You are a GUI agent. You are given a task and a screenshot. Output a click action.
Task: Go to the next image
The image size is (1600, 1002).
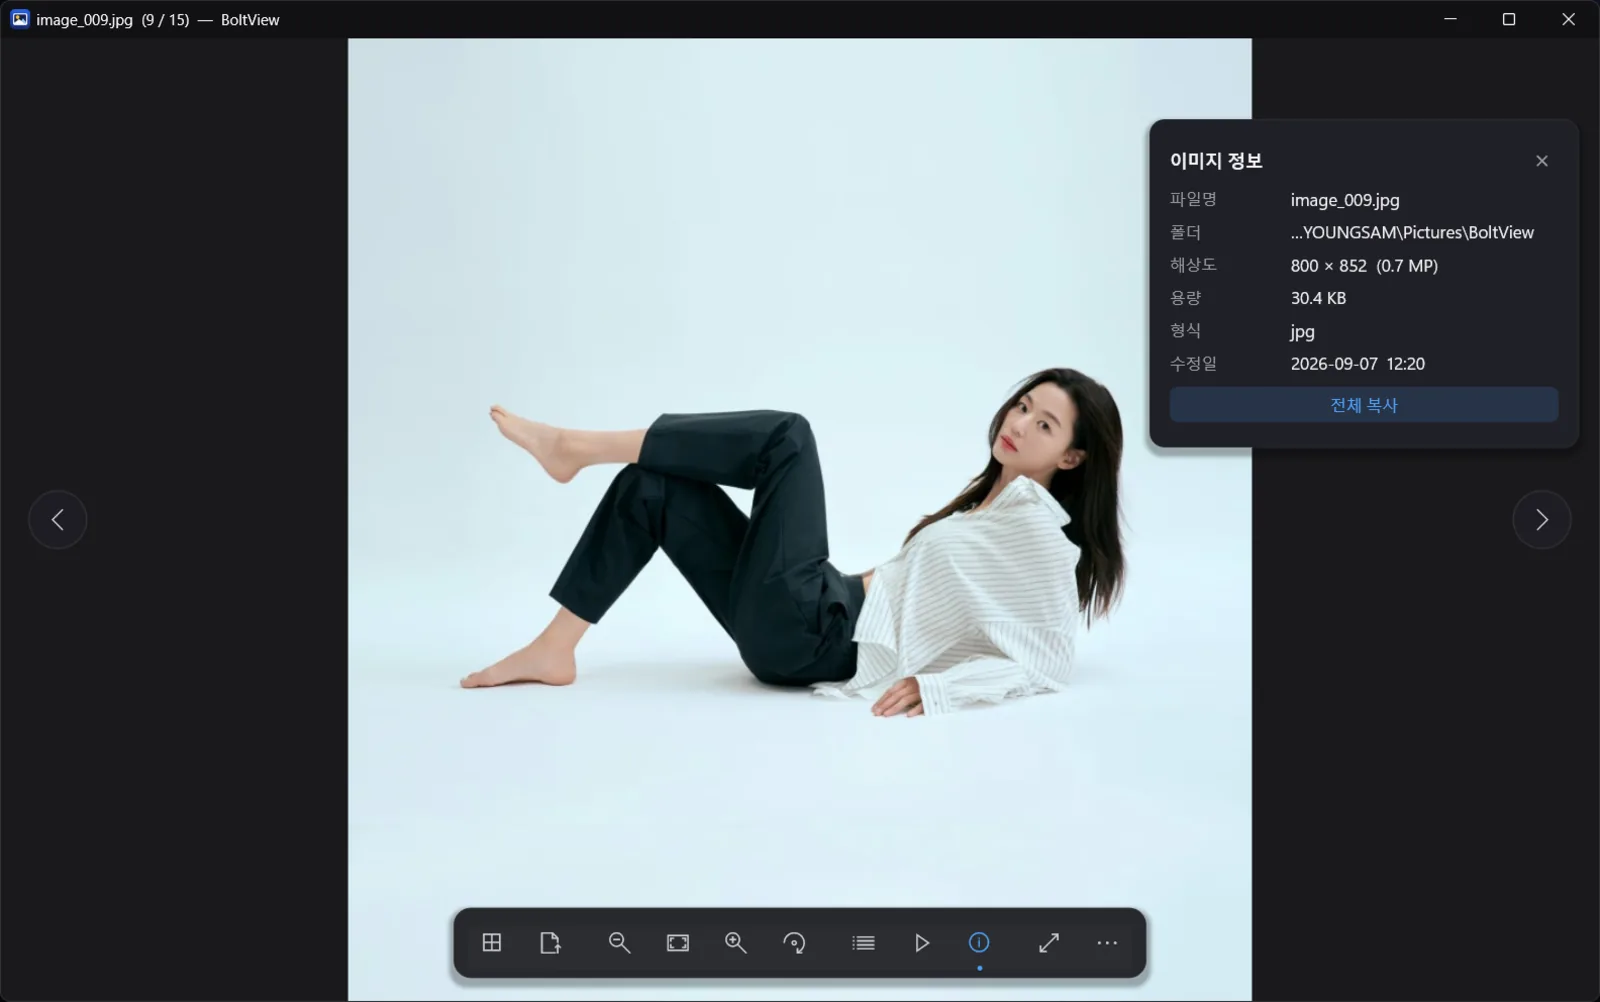pyautogui.click(x=1541, y=520)
